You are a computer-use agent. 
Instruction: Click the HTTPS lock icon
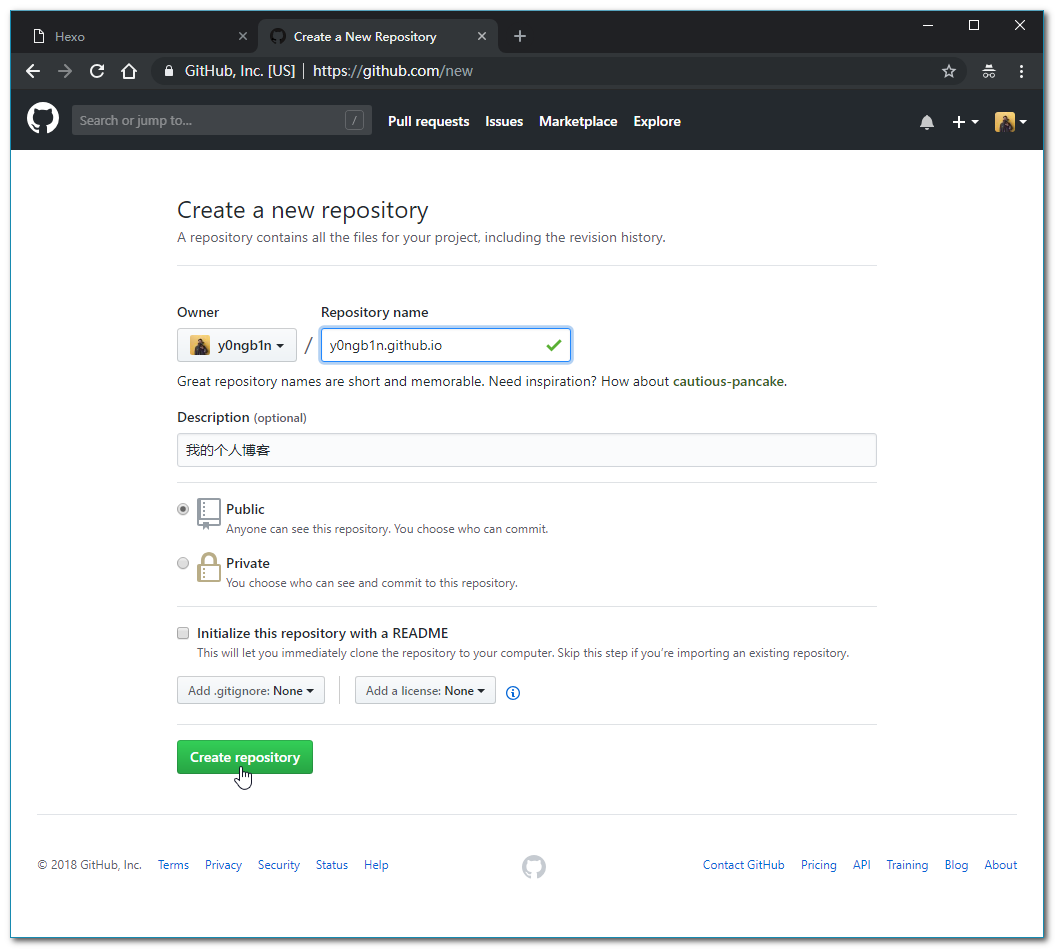point(168,71)
